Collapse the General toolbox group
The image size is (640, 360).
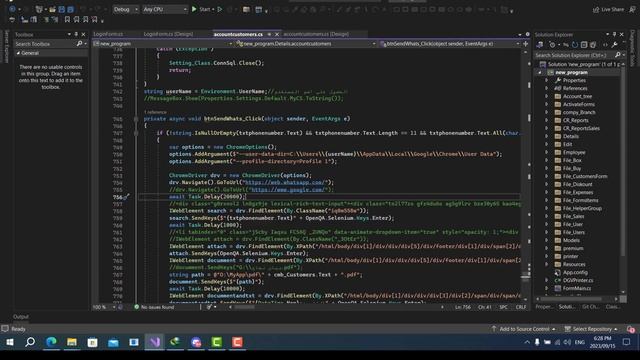(x=18, y=53)
